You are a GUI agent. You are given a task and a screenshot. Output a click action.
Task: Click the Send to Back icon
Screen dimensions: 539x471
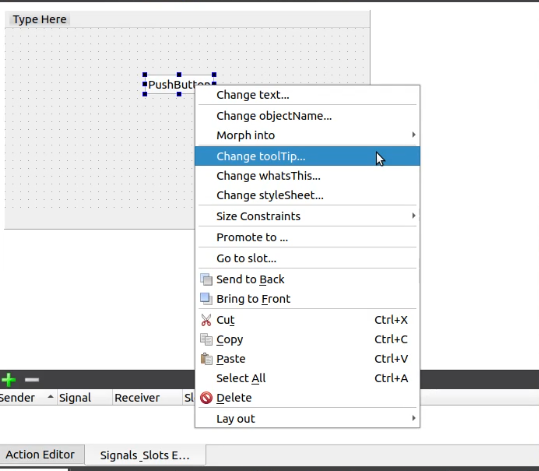tap(206, 280)
